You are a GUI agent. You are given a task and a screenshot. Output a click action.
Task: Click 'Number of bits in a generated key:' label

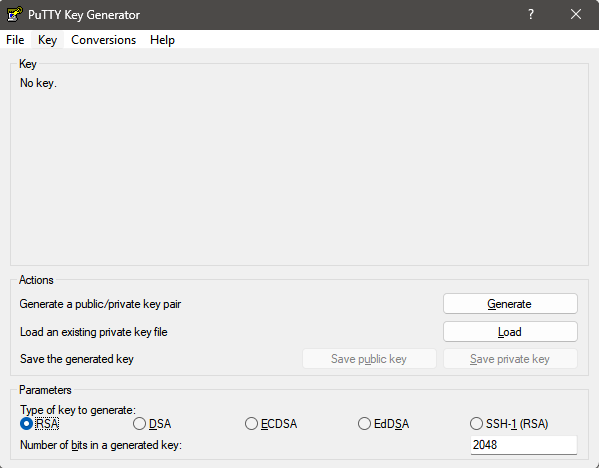(101, 445)
